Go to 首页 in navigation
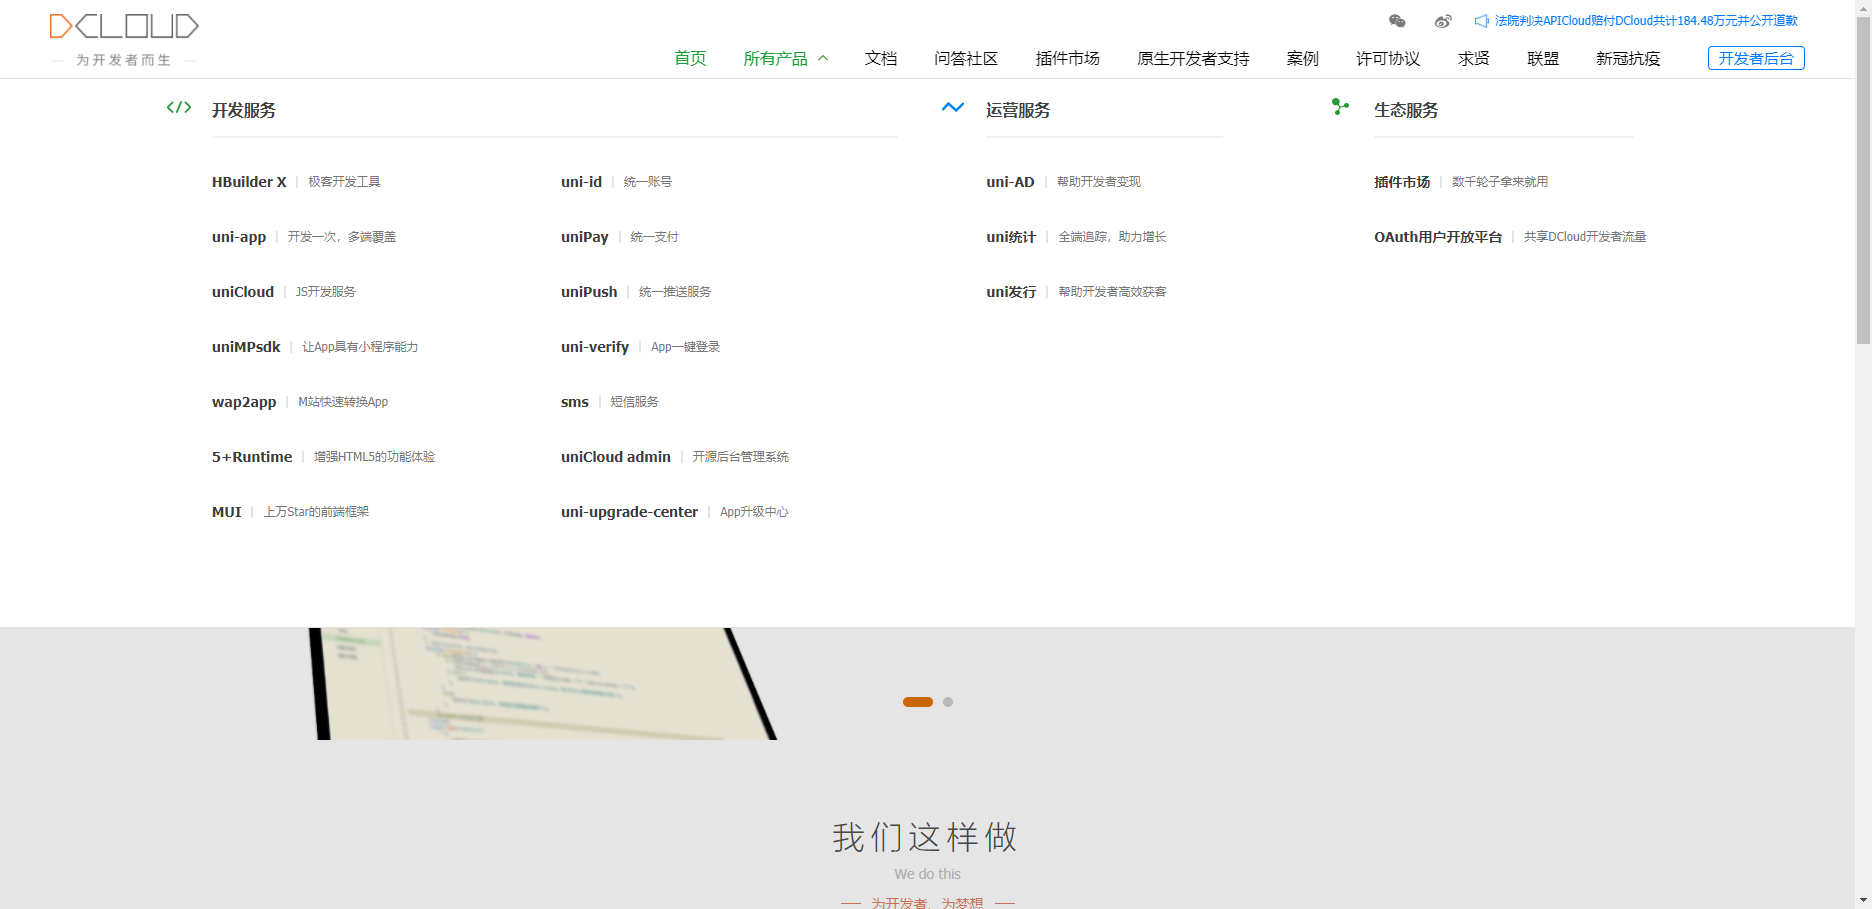1872x909 pixels. [x=690, y=58]
